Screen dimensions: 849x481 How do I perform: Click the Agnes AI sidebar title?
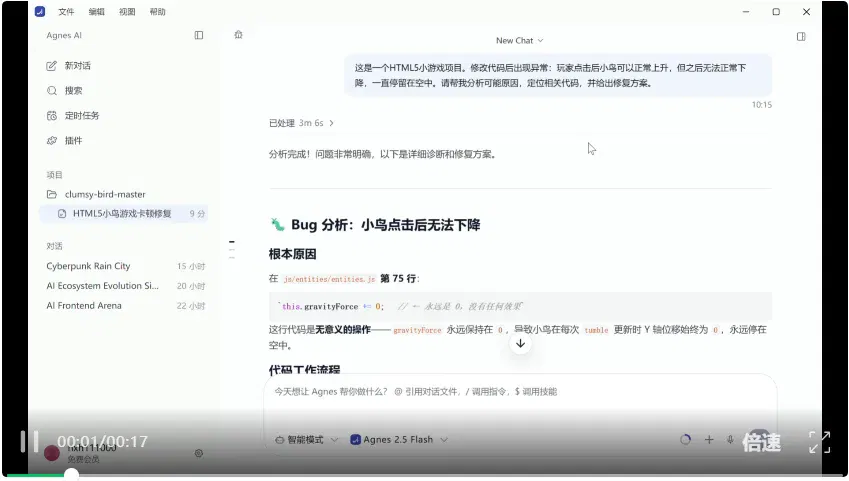(64, 35)
